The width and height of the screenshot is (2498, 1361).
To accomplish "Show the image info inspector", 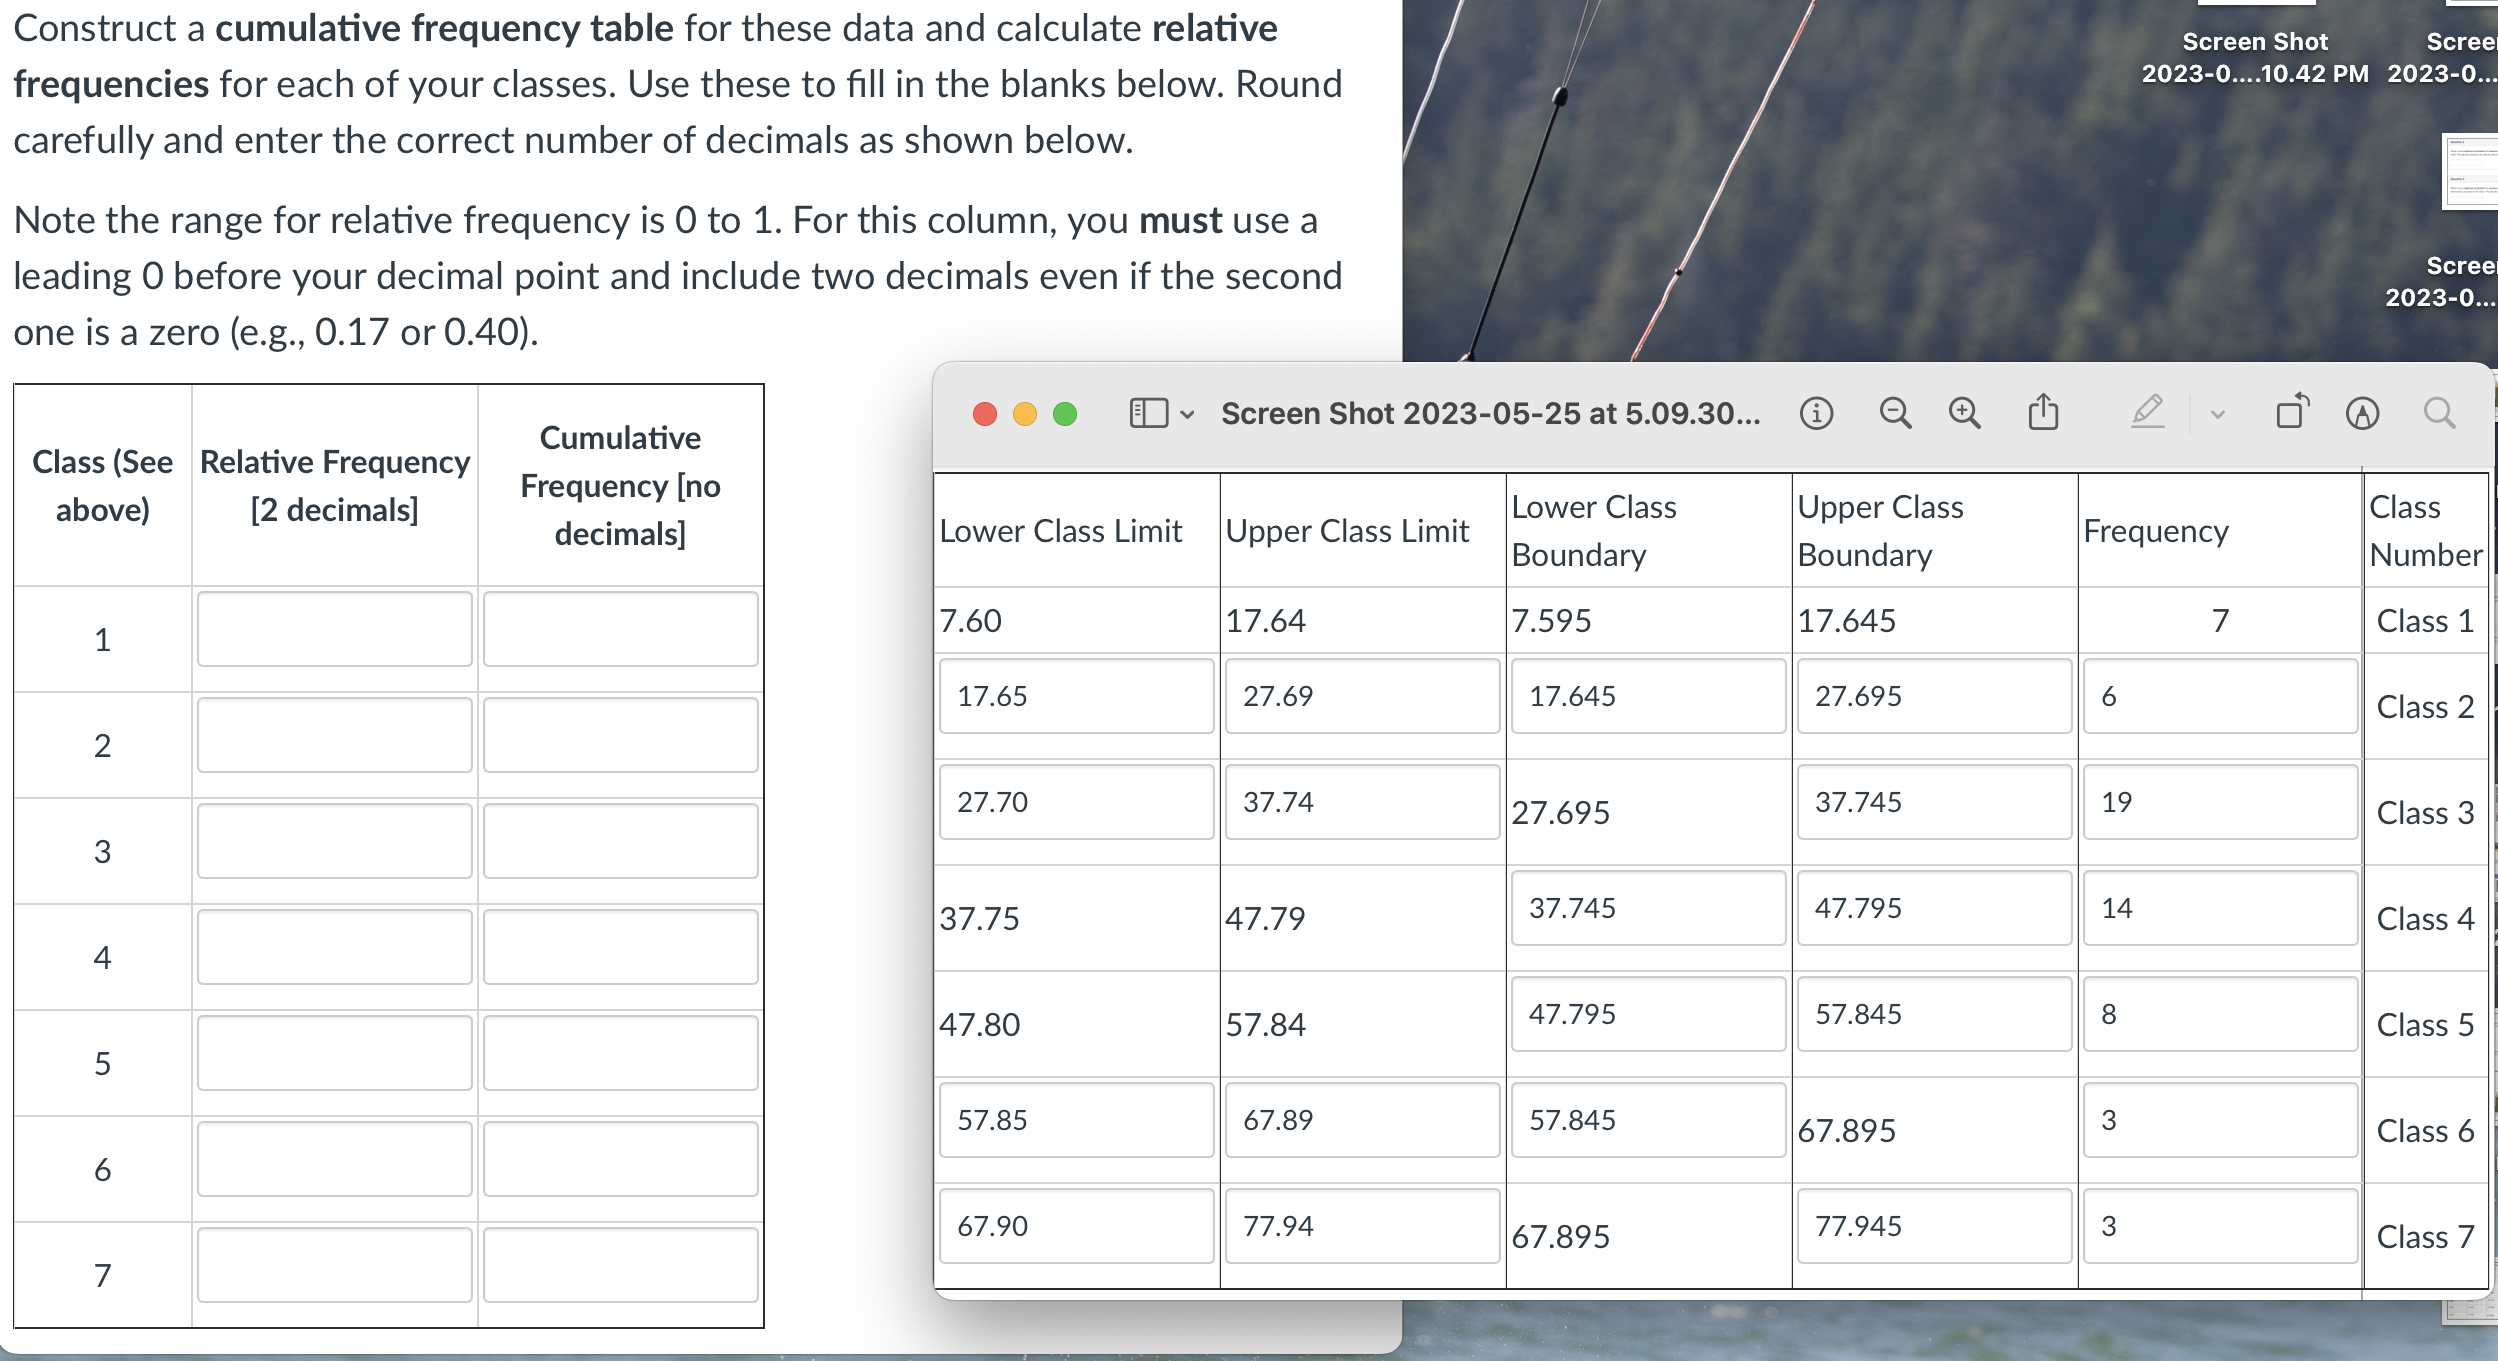I will (1816, 413).
